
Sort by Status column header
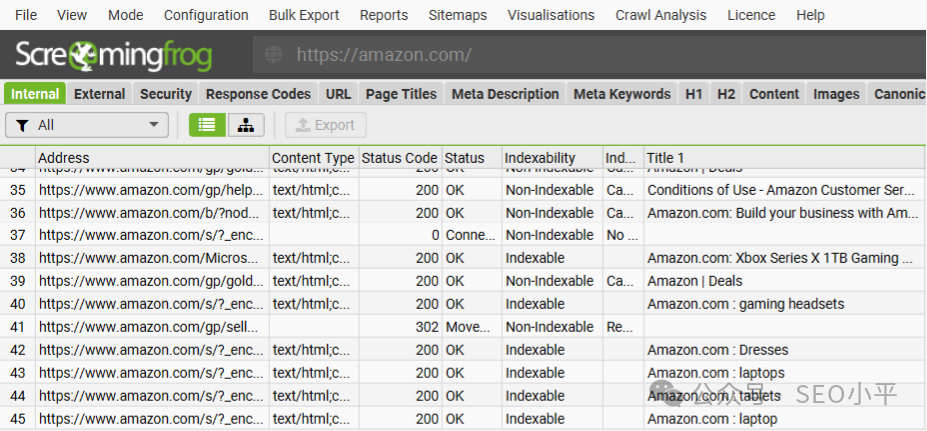(x=472, y=158)
